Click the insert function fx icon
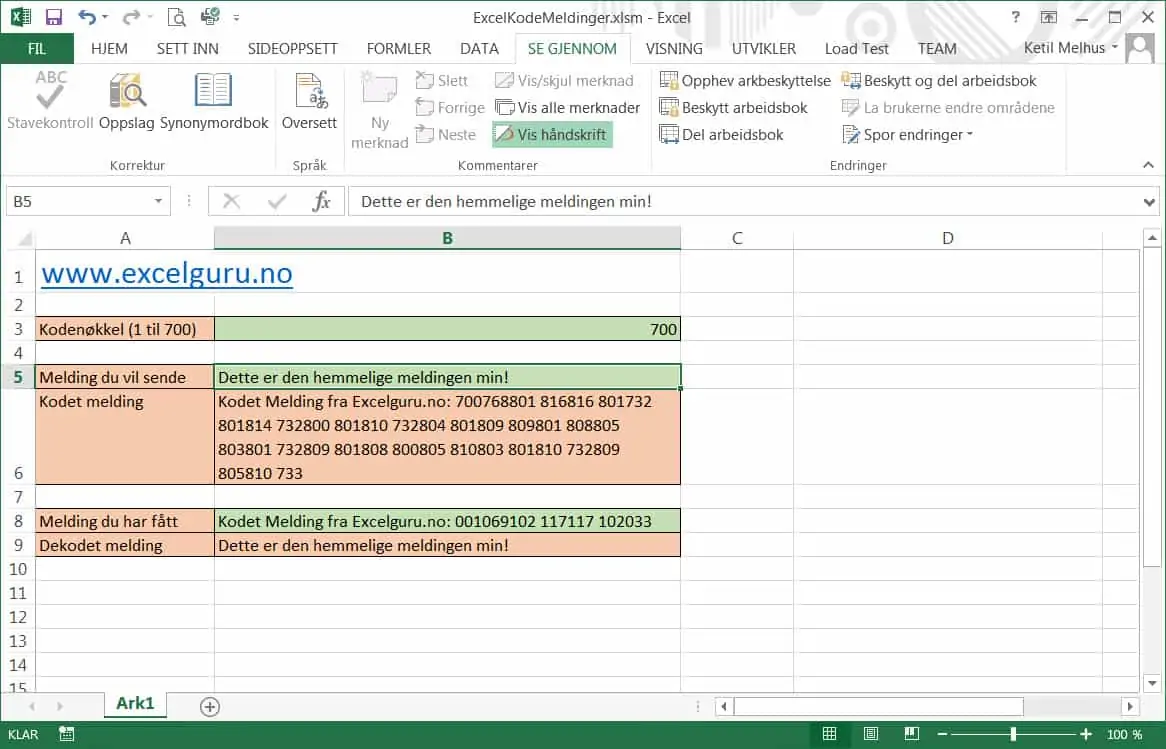This screenshot has width=1166, height=749. coord(321,201)
